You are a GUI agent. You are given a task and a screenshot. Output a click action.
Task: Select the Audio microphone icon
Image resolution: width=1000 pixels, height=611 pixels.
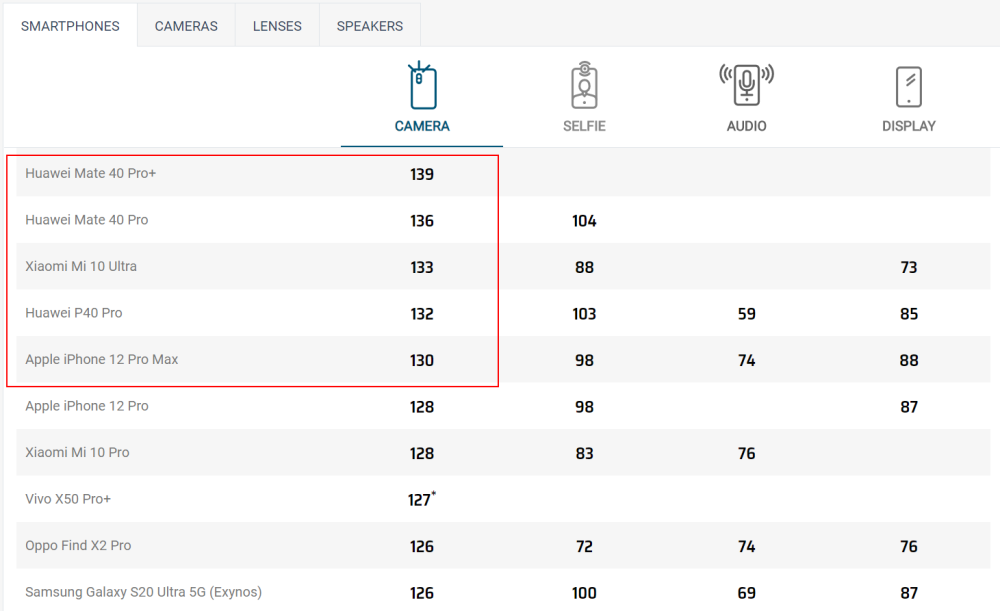[x=747, y=84]
